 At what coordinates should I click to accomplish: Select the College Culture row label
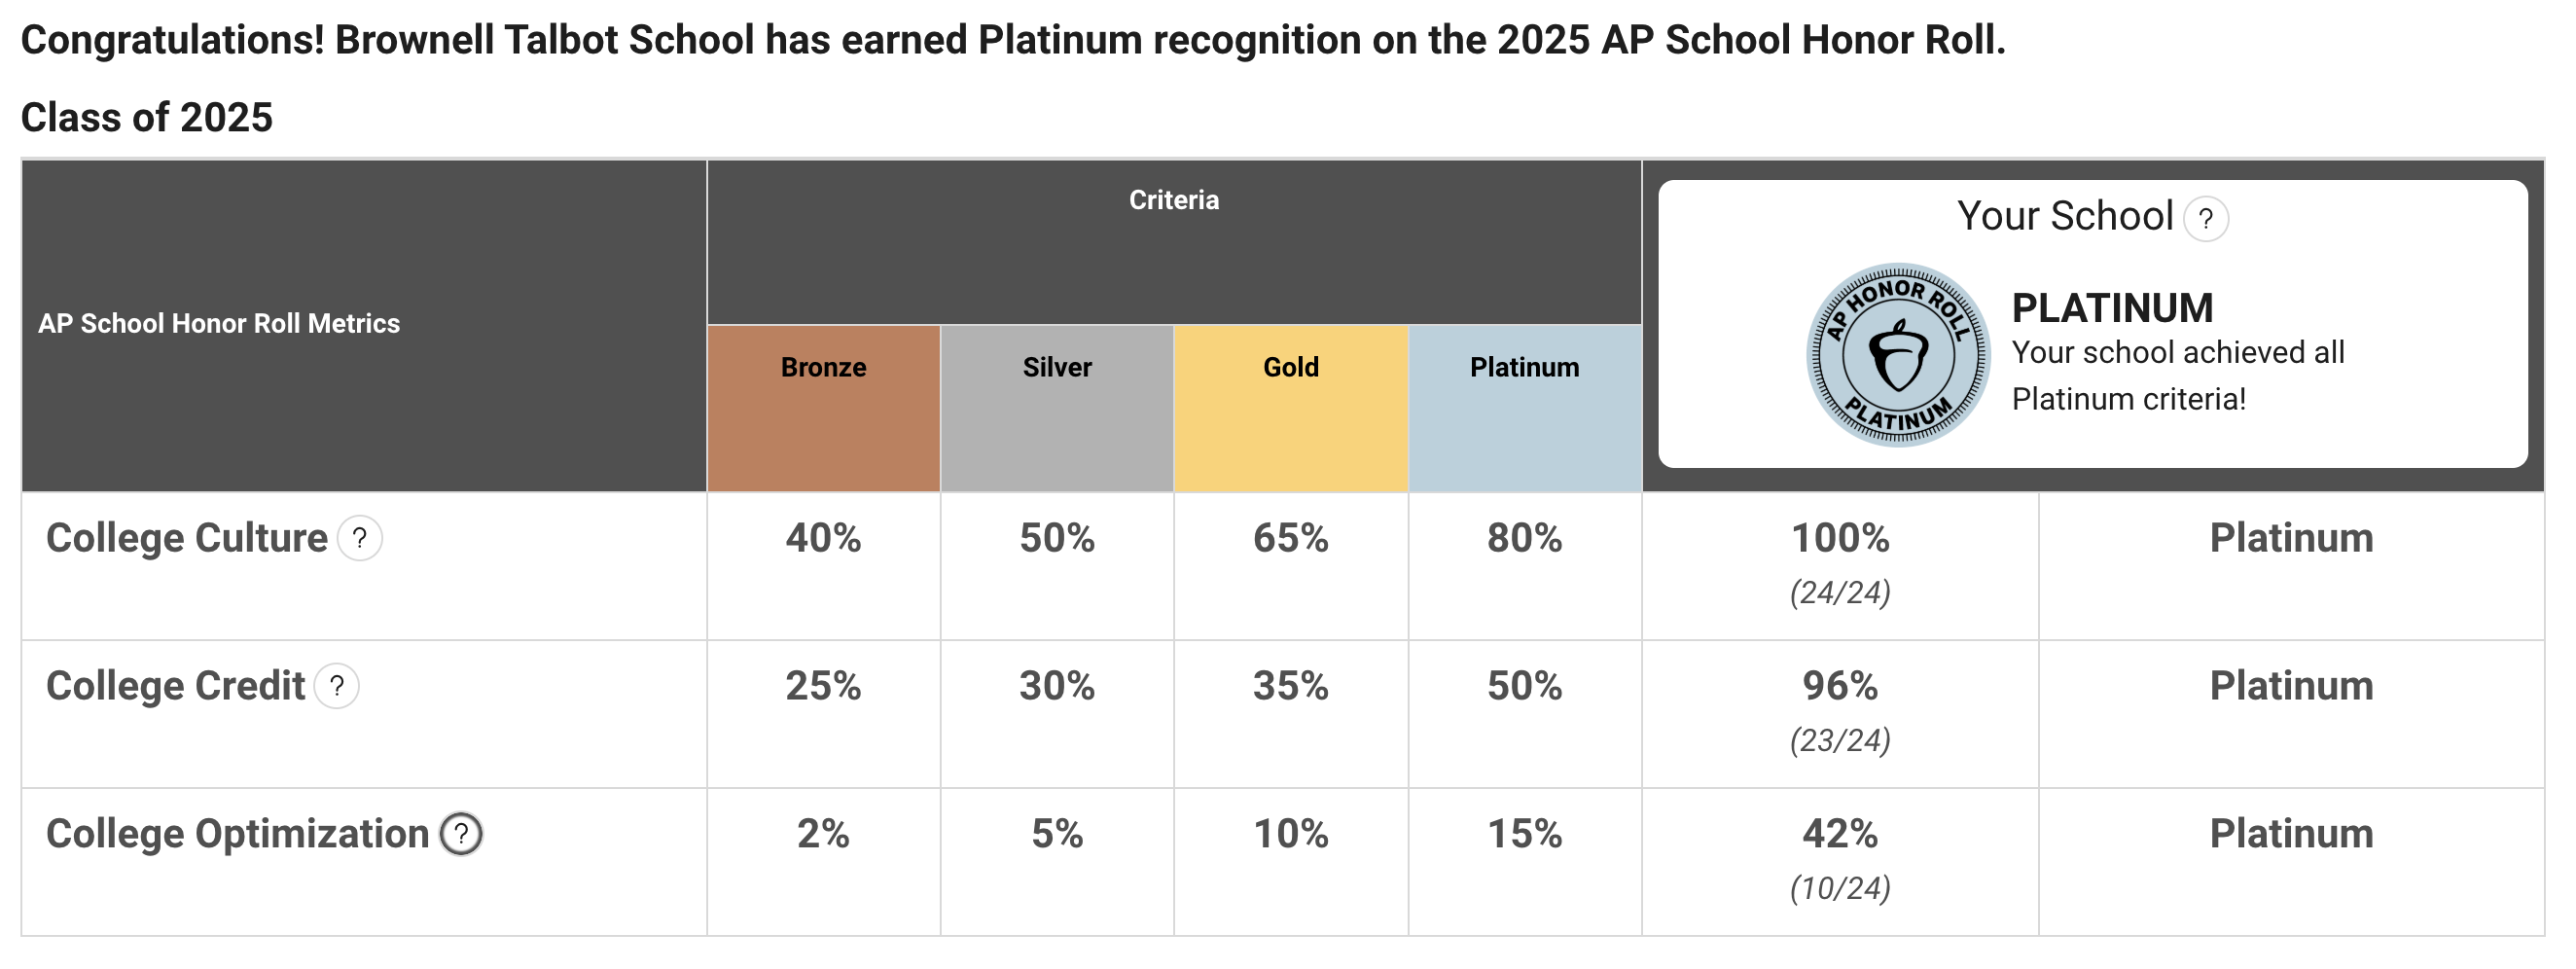point(187,539)
